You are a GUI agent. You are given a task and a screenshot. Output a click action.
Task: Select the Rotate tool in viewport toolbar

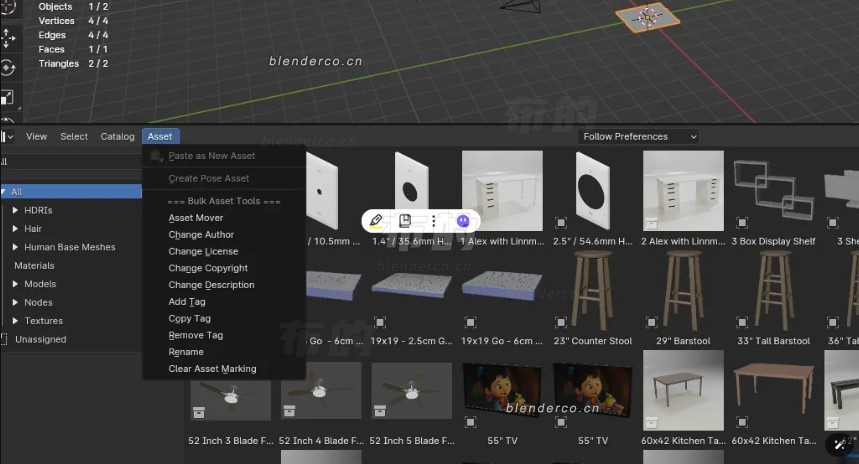click(8, 68)
